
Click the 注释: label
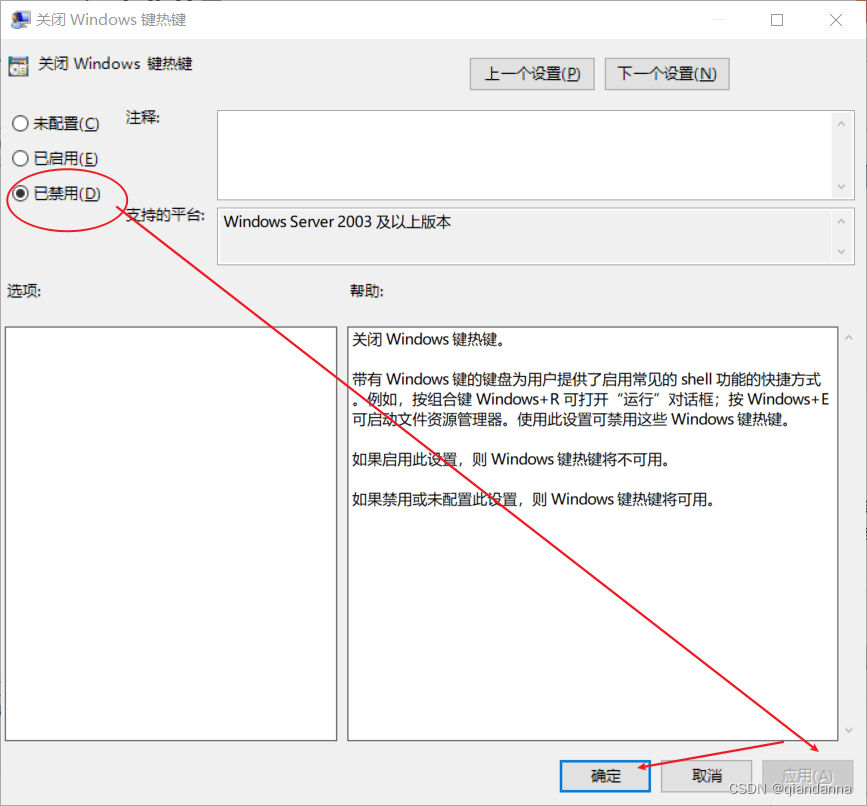(143, 117)
